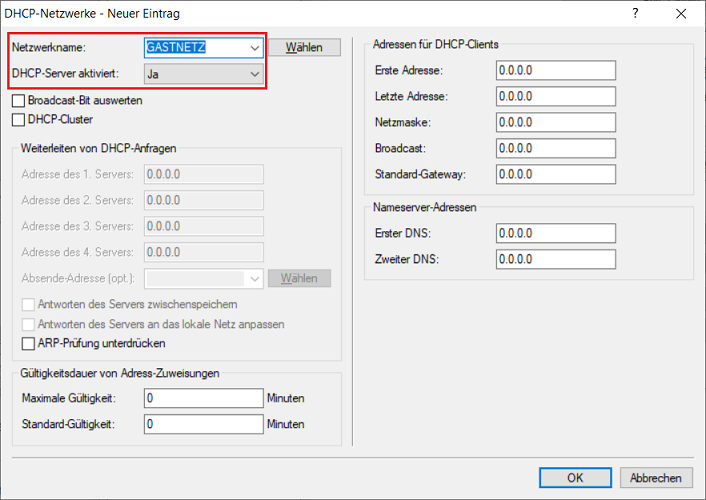Viewport: 706px width, 500px height.
Task: Cancel with the Abbrechen button
Action: 656,478
